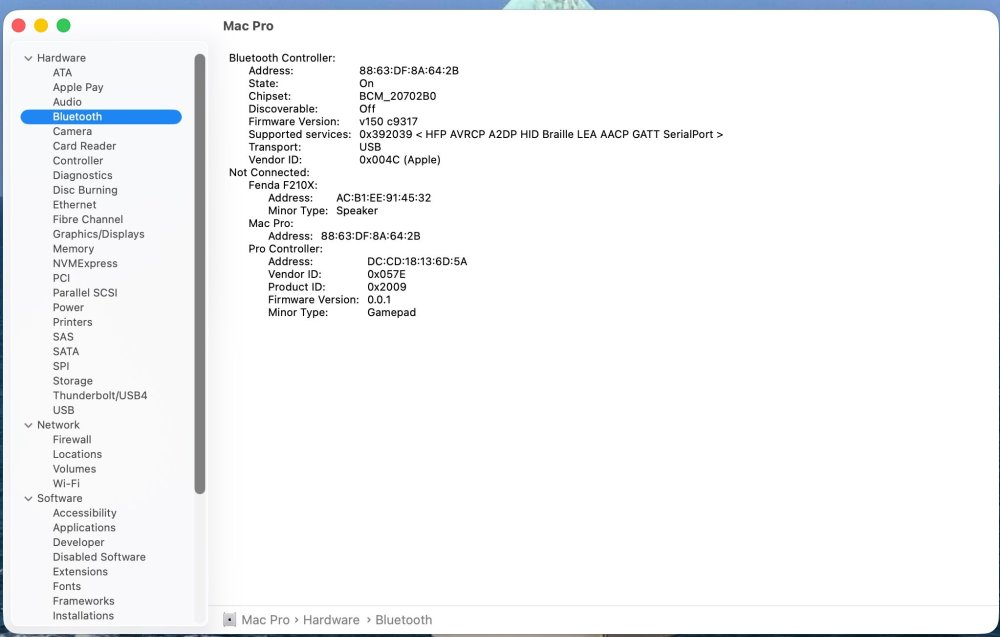The width and height of the screenshot is (1000, 637).
Task: Click the sidebar vertical scrollbar
Action: click(200, 274)
